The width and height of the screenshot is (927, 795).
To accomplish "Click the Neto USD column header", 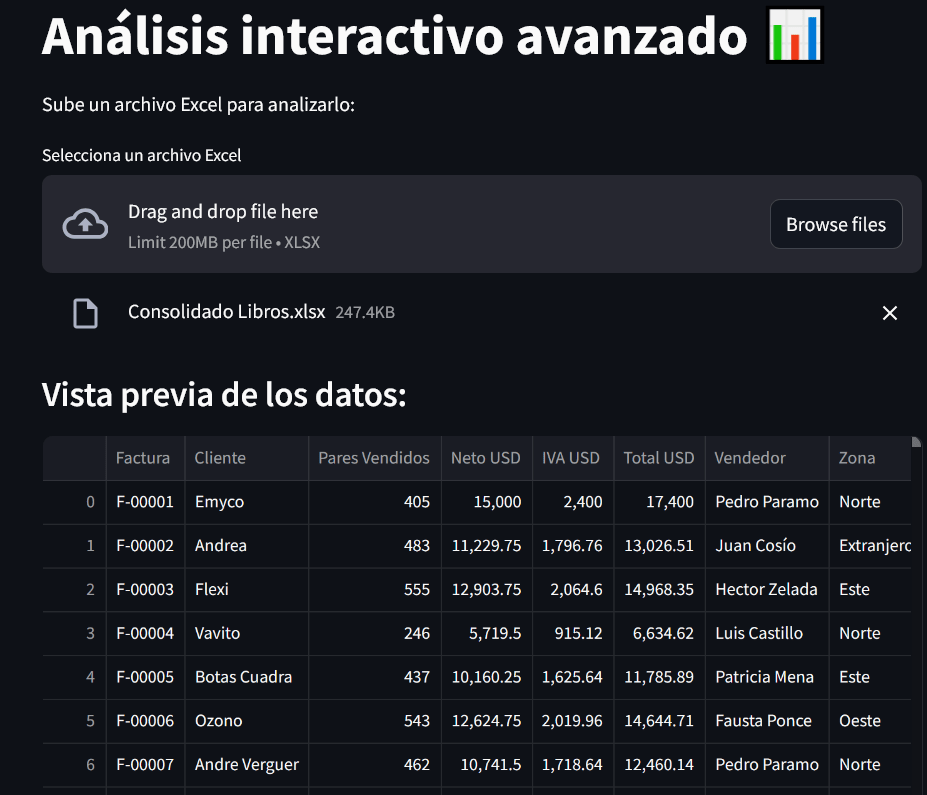I will [x=487, y=458].
